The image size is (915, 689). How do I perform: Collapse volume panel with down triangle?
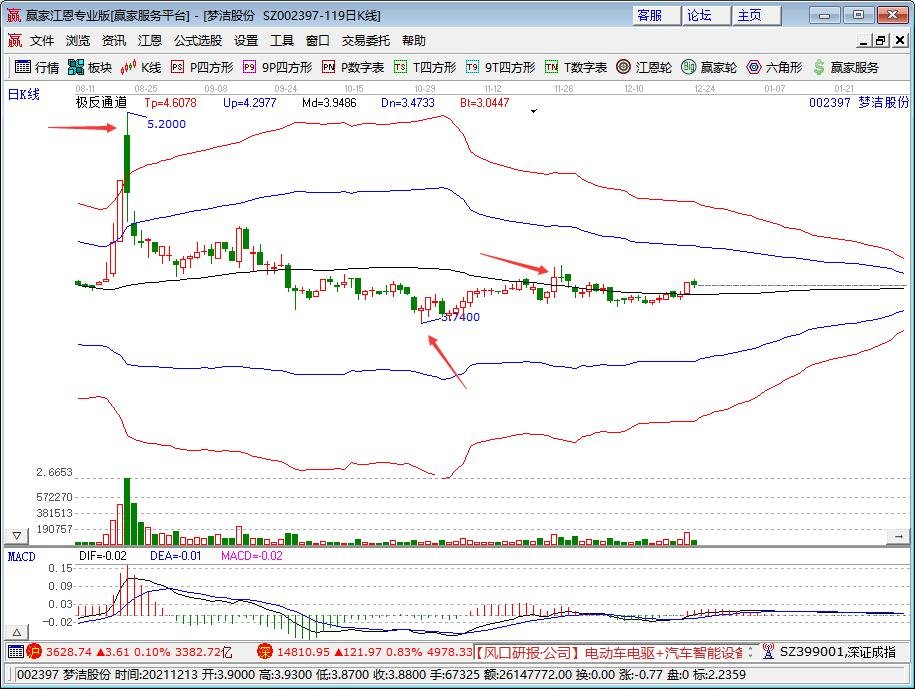pos(17,536)
